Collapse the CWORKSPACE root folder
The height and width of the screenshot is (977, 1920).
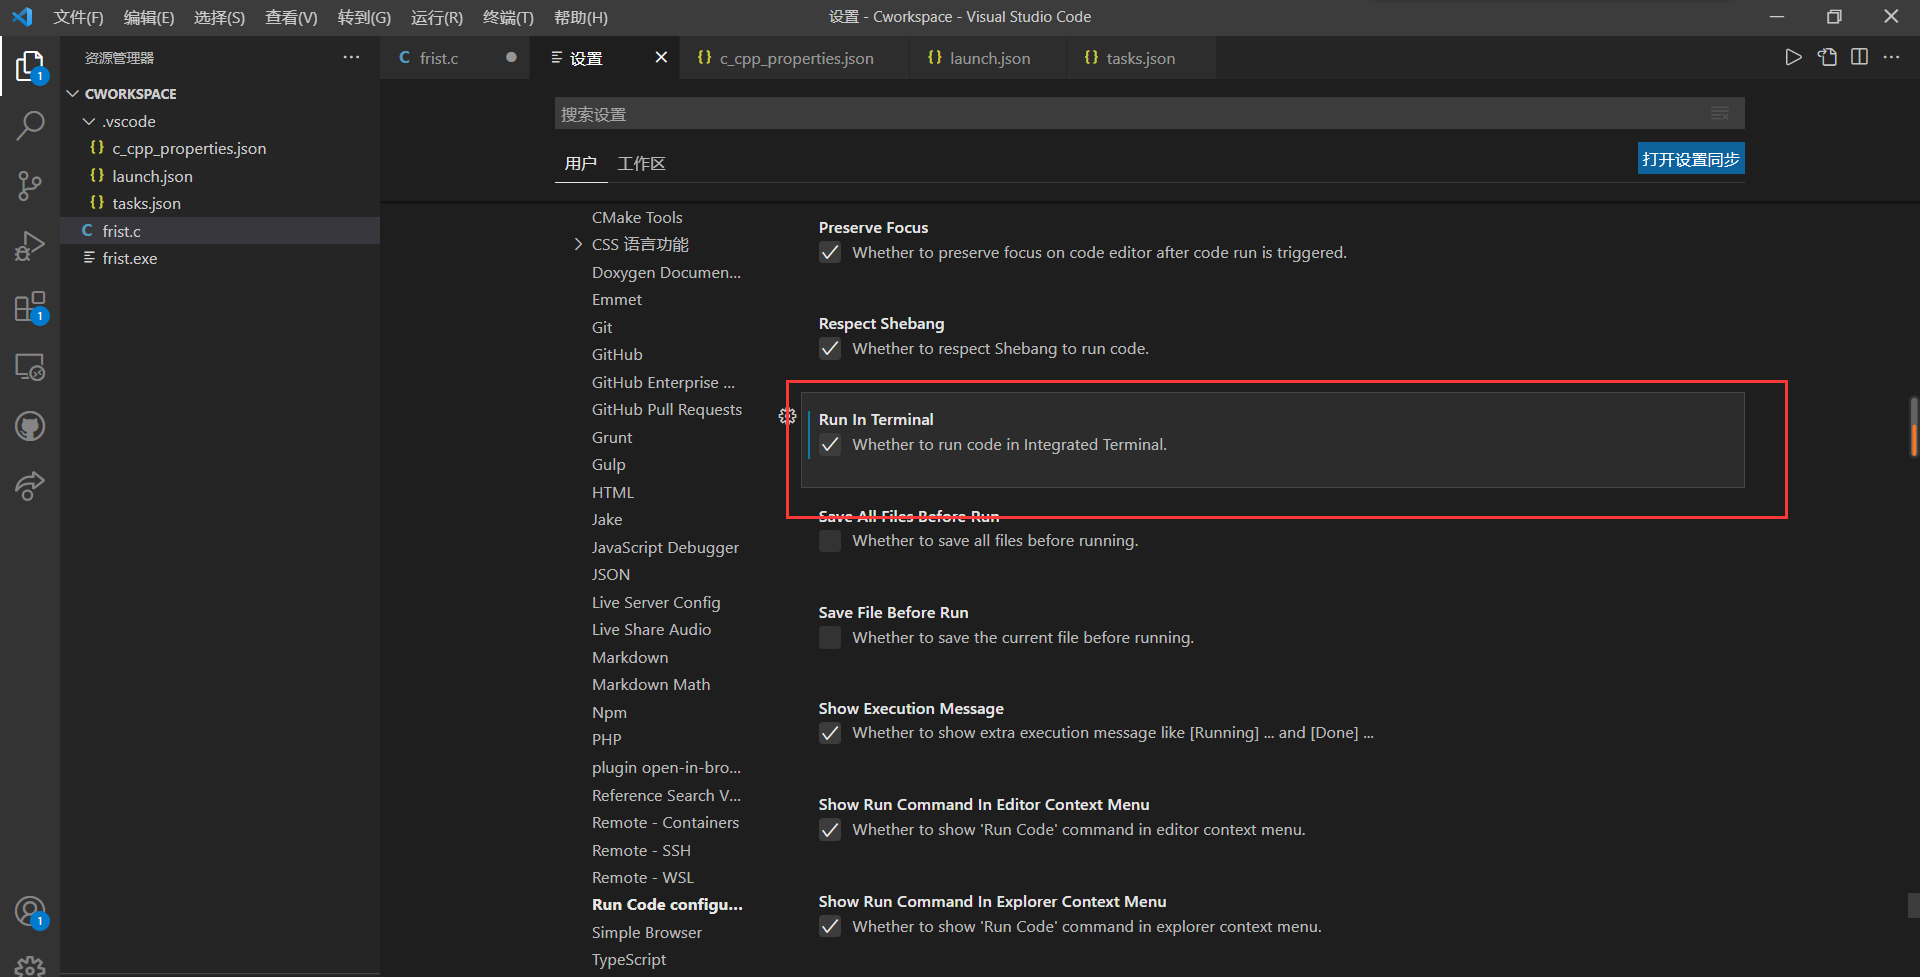(72, 93)
